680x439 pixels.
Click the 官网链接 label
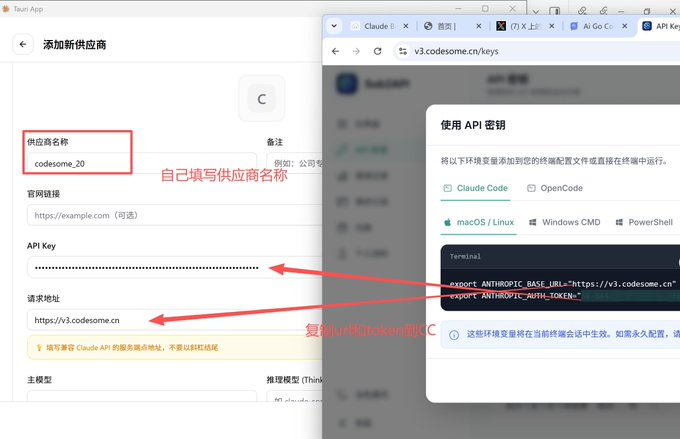coord(43,194)
